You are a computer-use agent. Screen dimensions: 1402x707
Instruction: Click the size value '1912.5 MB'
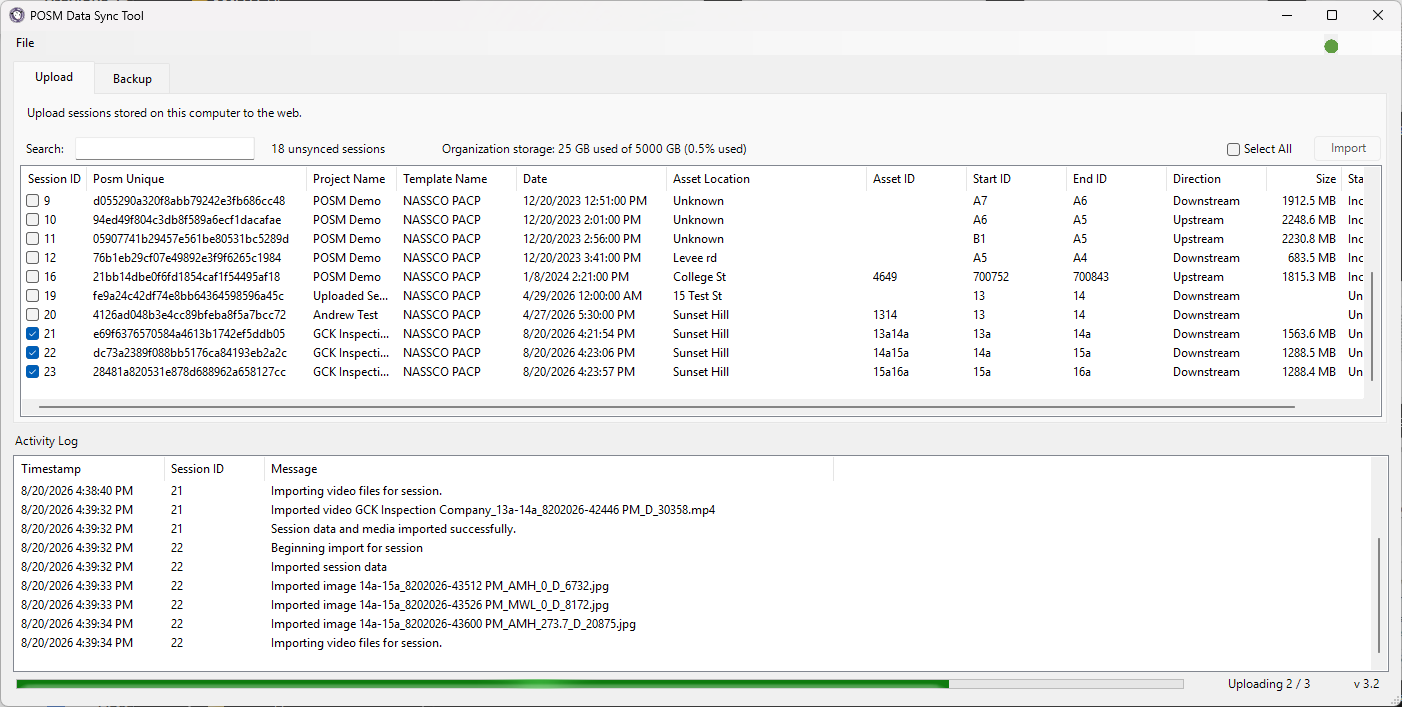pyautogui.click(x=1309, y=201)
